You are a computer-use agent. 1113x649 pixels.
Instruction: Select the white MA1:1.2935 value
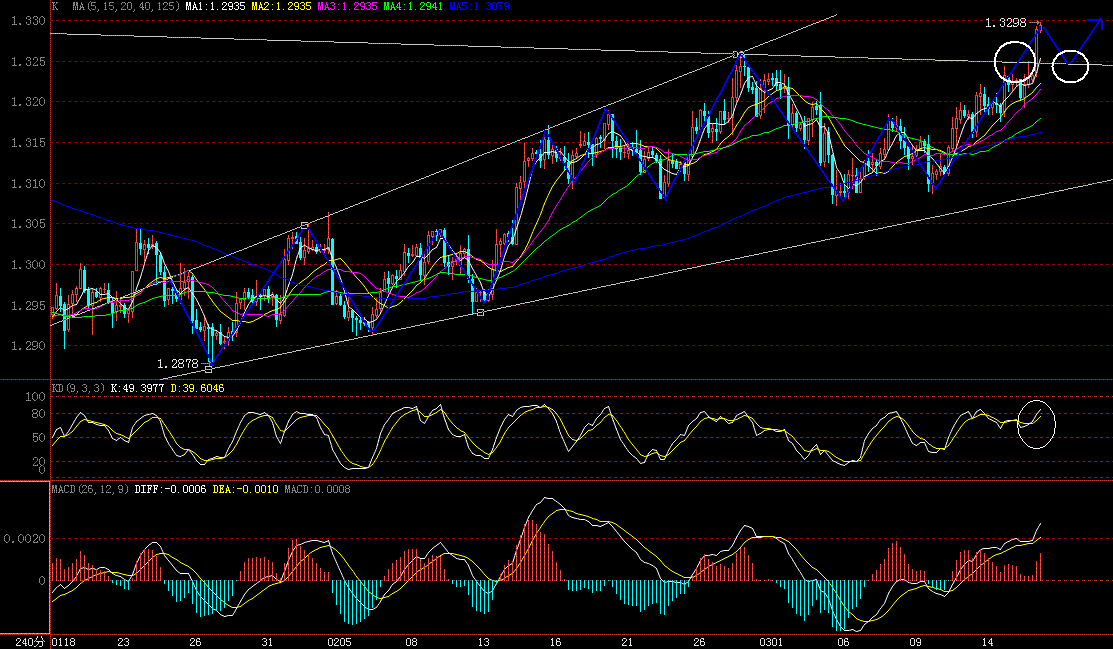[215, 6]
